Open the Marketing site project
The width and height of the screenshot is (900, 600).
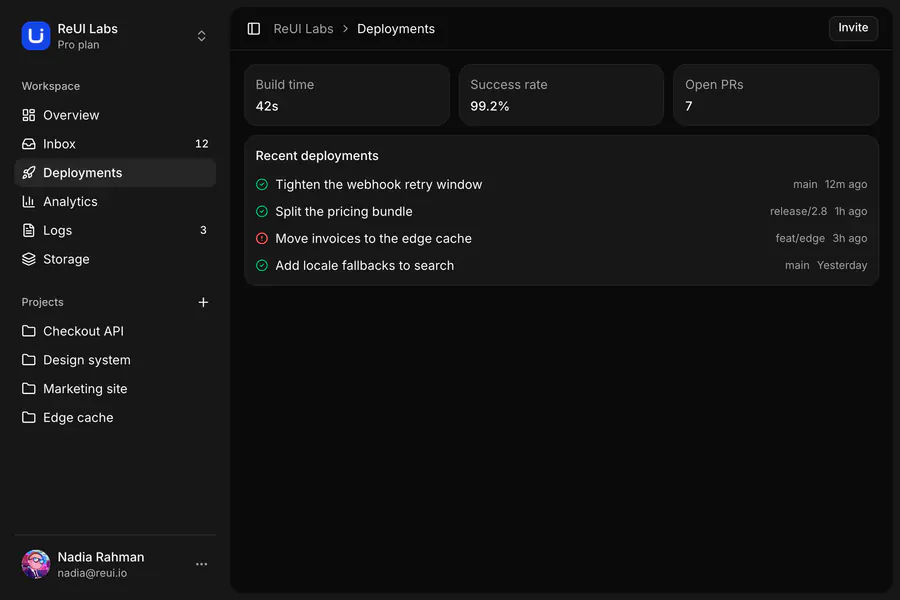coord(115,388)
